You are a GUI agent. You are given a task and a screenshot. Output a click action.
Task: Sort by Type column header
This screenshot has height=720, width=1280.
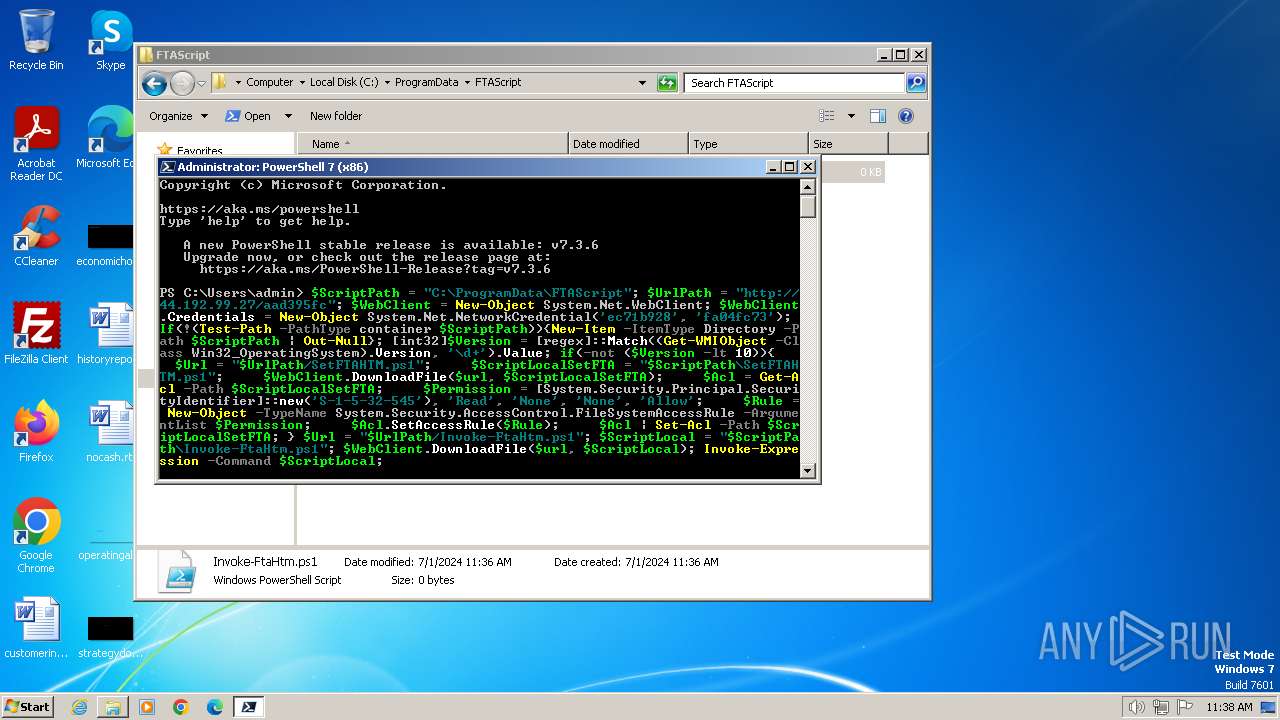point(748,144)
